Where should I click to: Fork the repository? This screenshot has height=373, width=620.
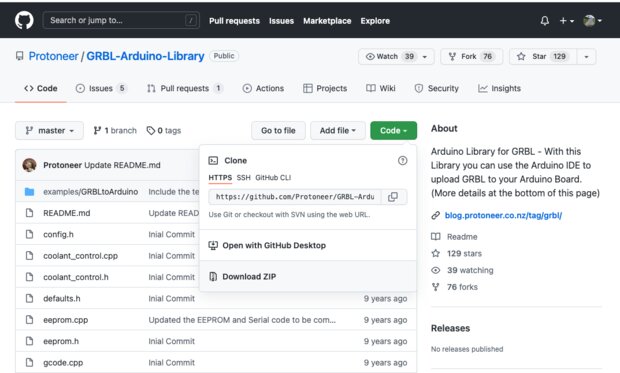click(x=471, y=57)
